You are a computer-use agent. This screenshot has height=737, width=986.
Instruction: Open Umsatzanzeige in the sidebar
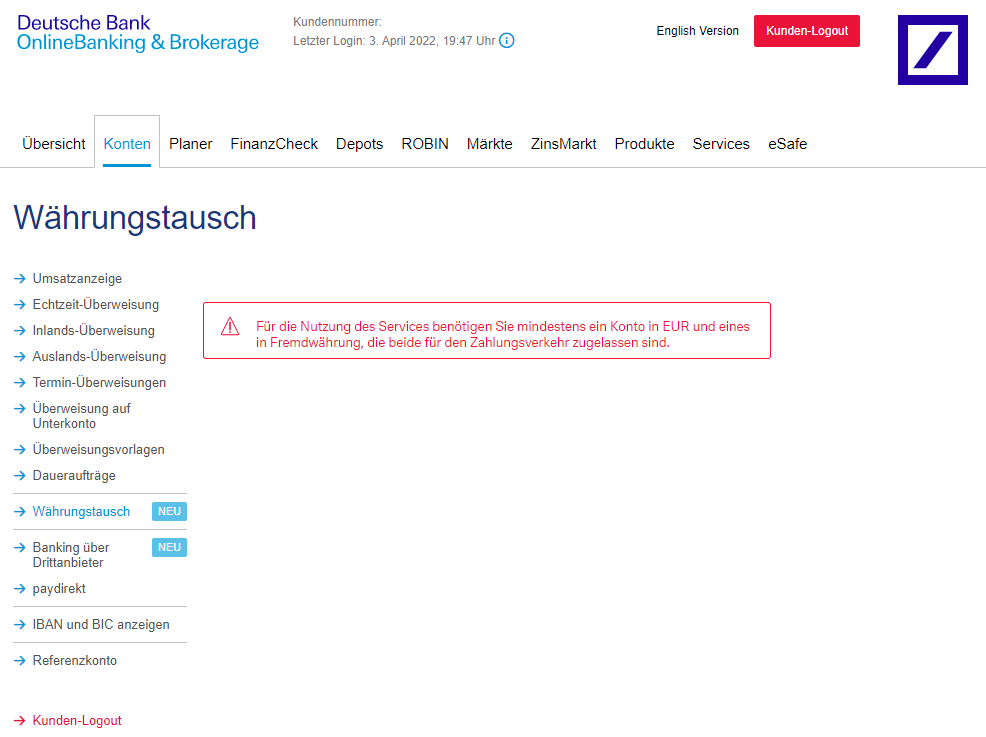[77, 279]
